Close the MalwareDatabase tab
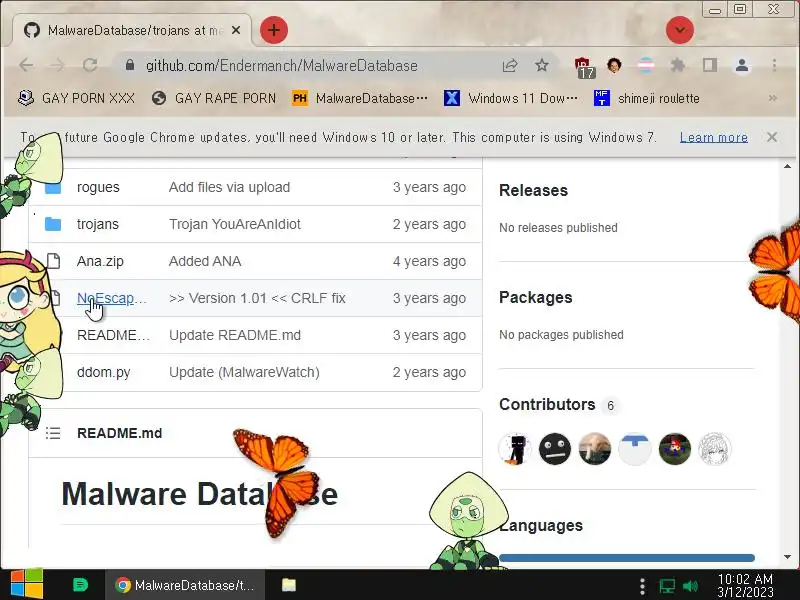The image size is (800, 600). tap(236, 31)
